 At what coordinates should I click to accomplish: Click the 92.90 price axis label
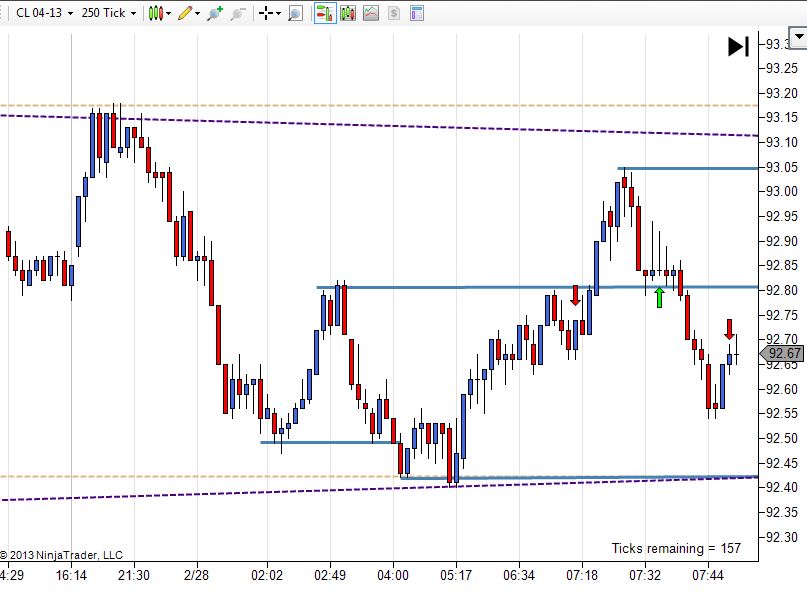[x=782, y=241]
